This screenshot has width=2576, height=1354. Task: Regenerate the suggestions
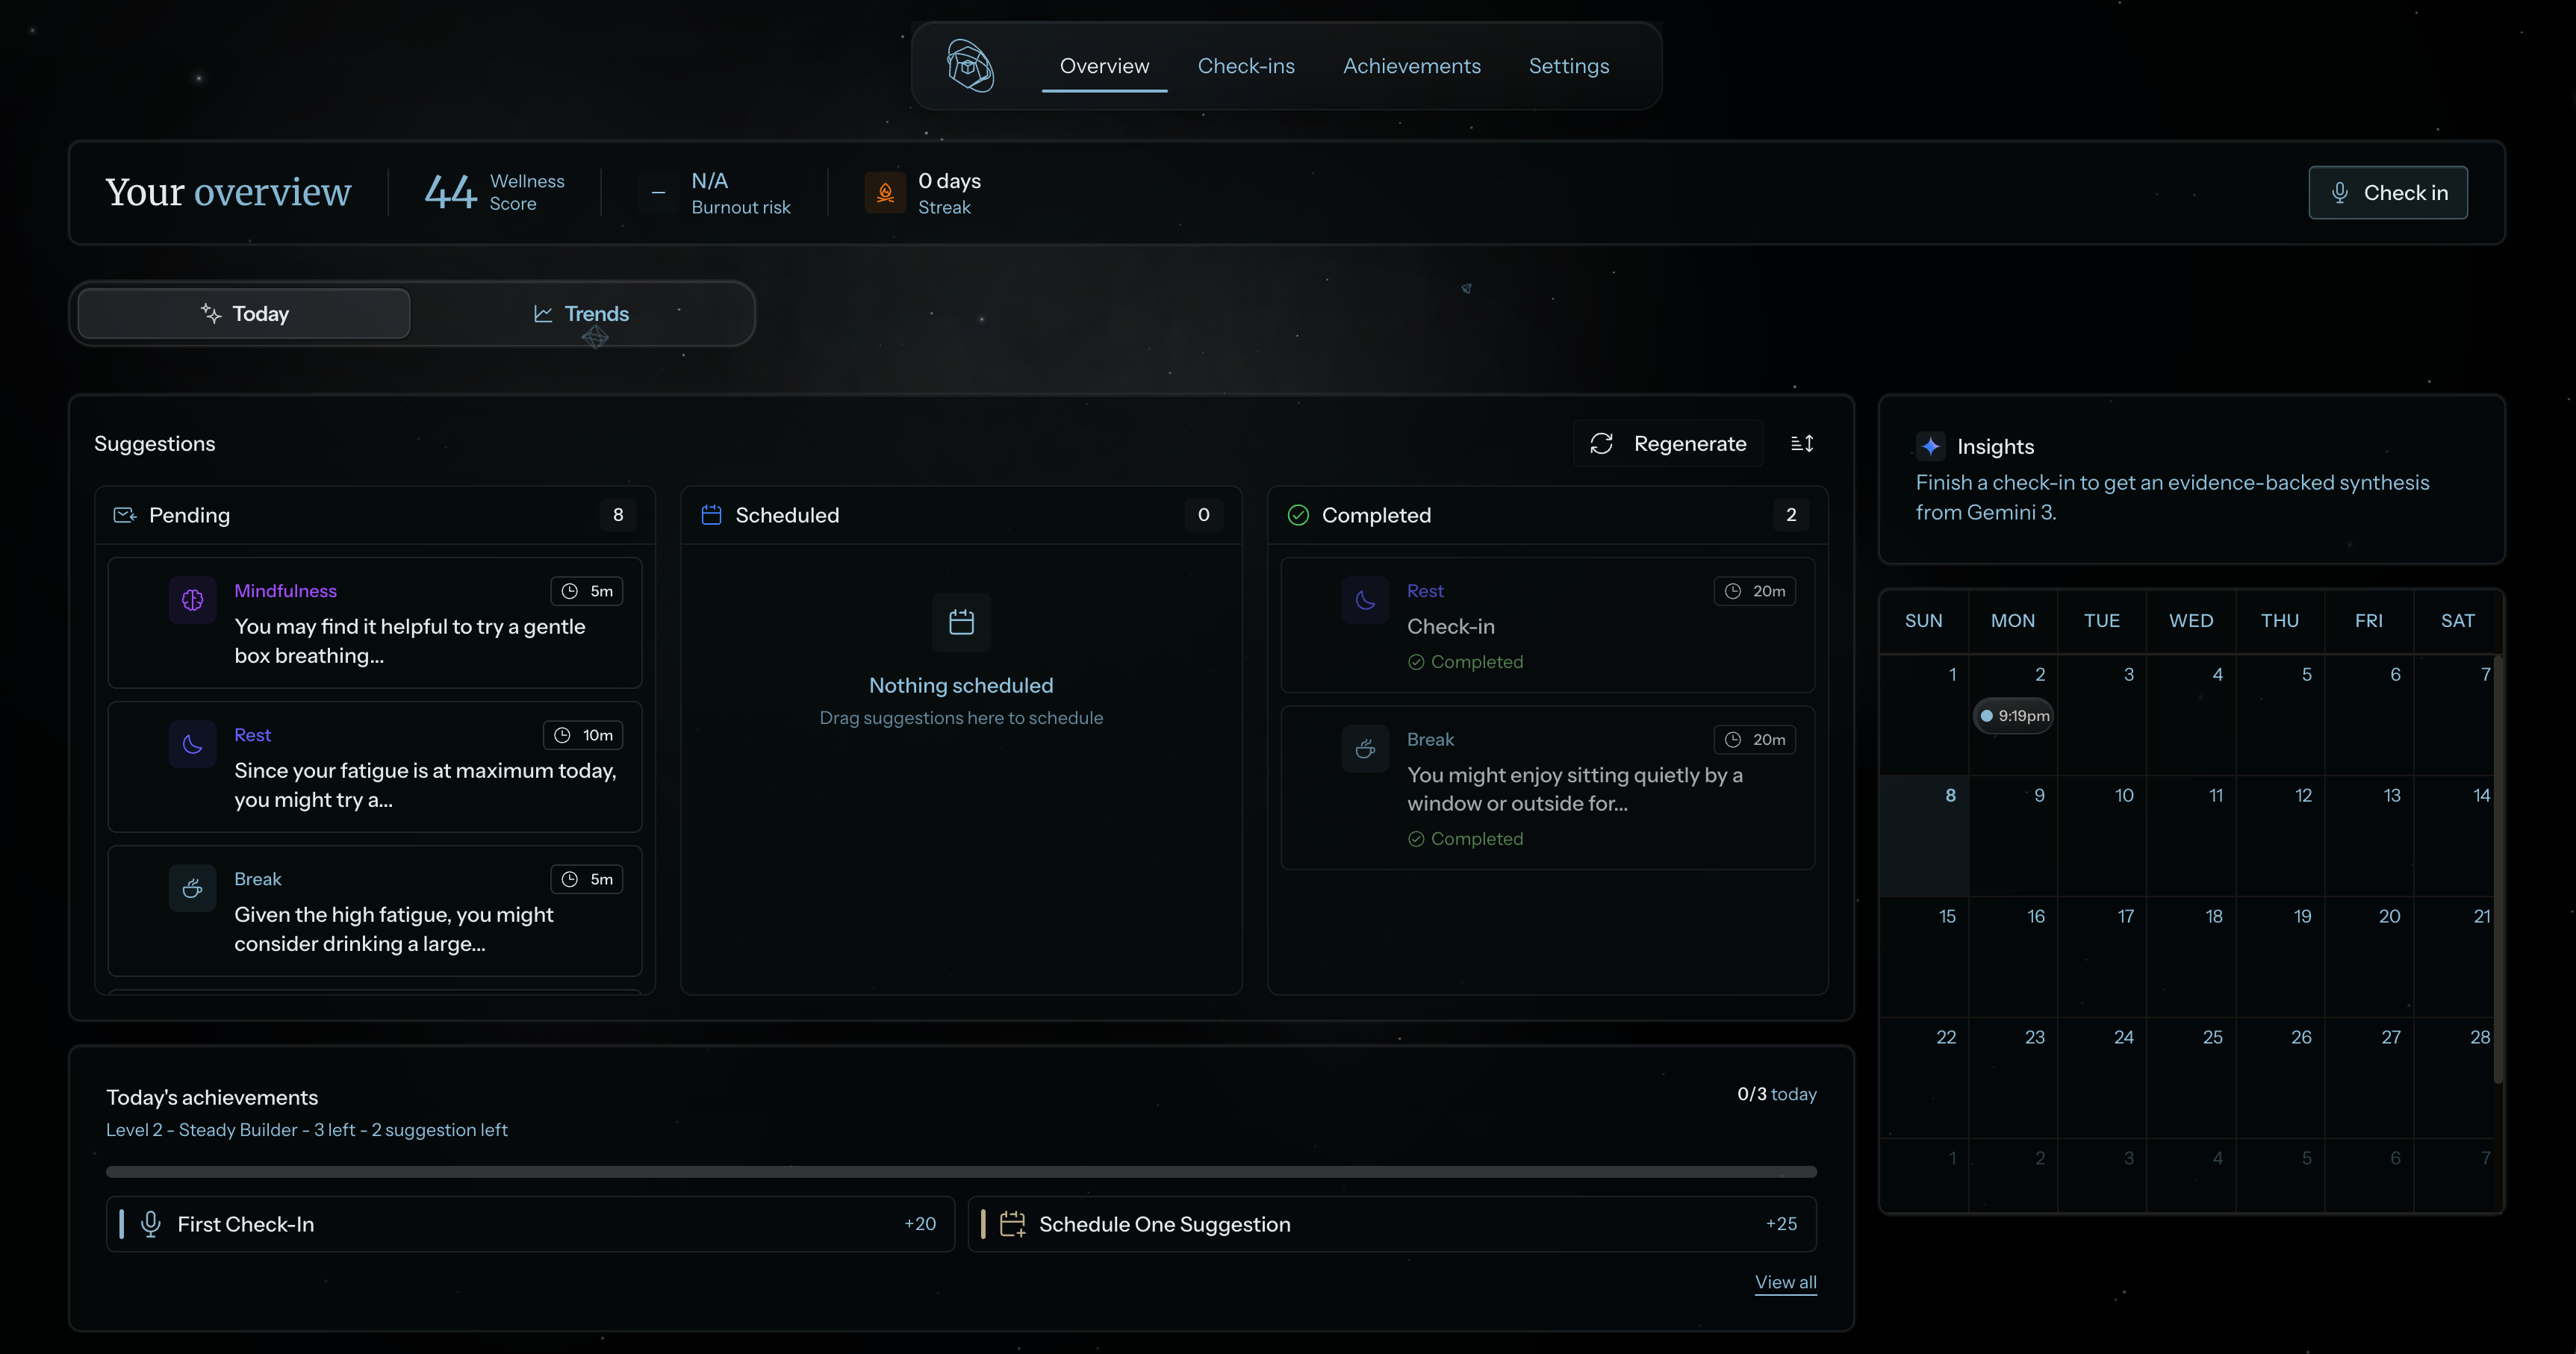tap(1668, 443)
